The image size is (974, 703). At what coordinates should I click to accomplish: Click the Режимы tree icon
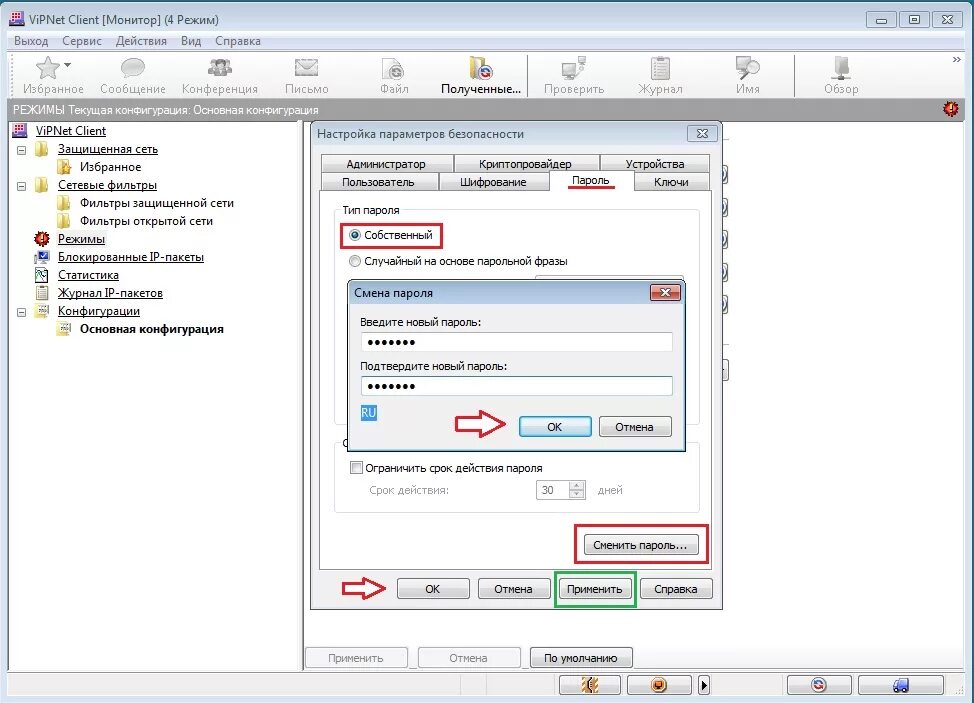(x=42, y=238)
